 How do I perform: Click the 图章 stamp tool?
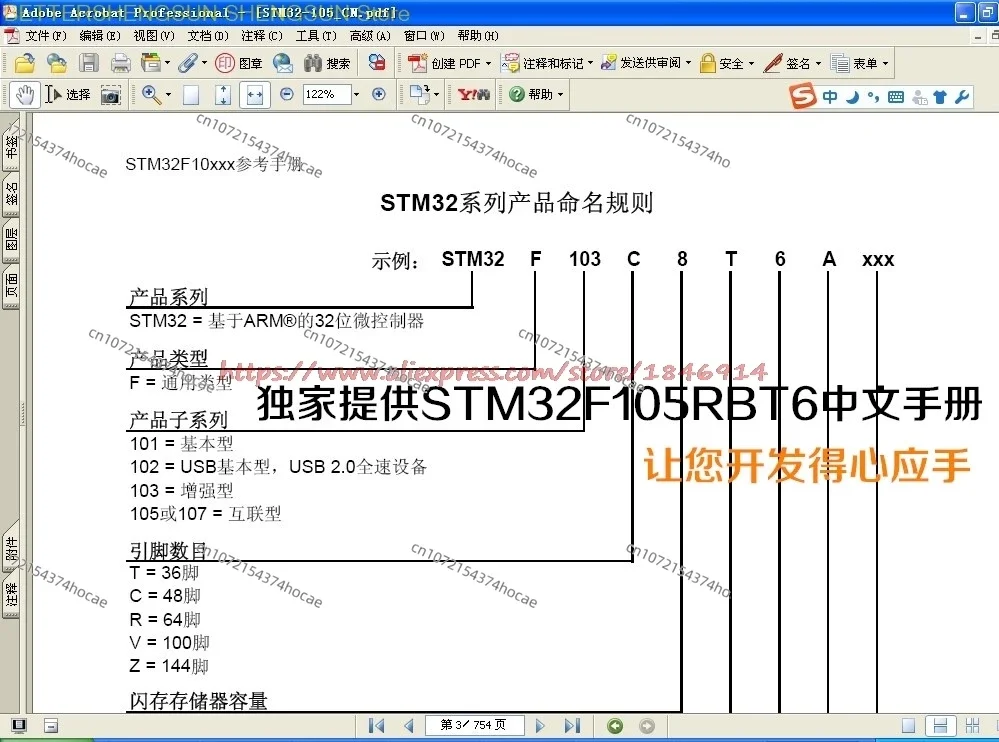pyautogui.click(x=239, y=63)
